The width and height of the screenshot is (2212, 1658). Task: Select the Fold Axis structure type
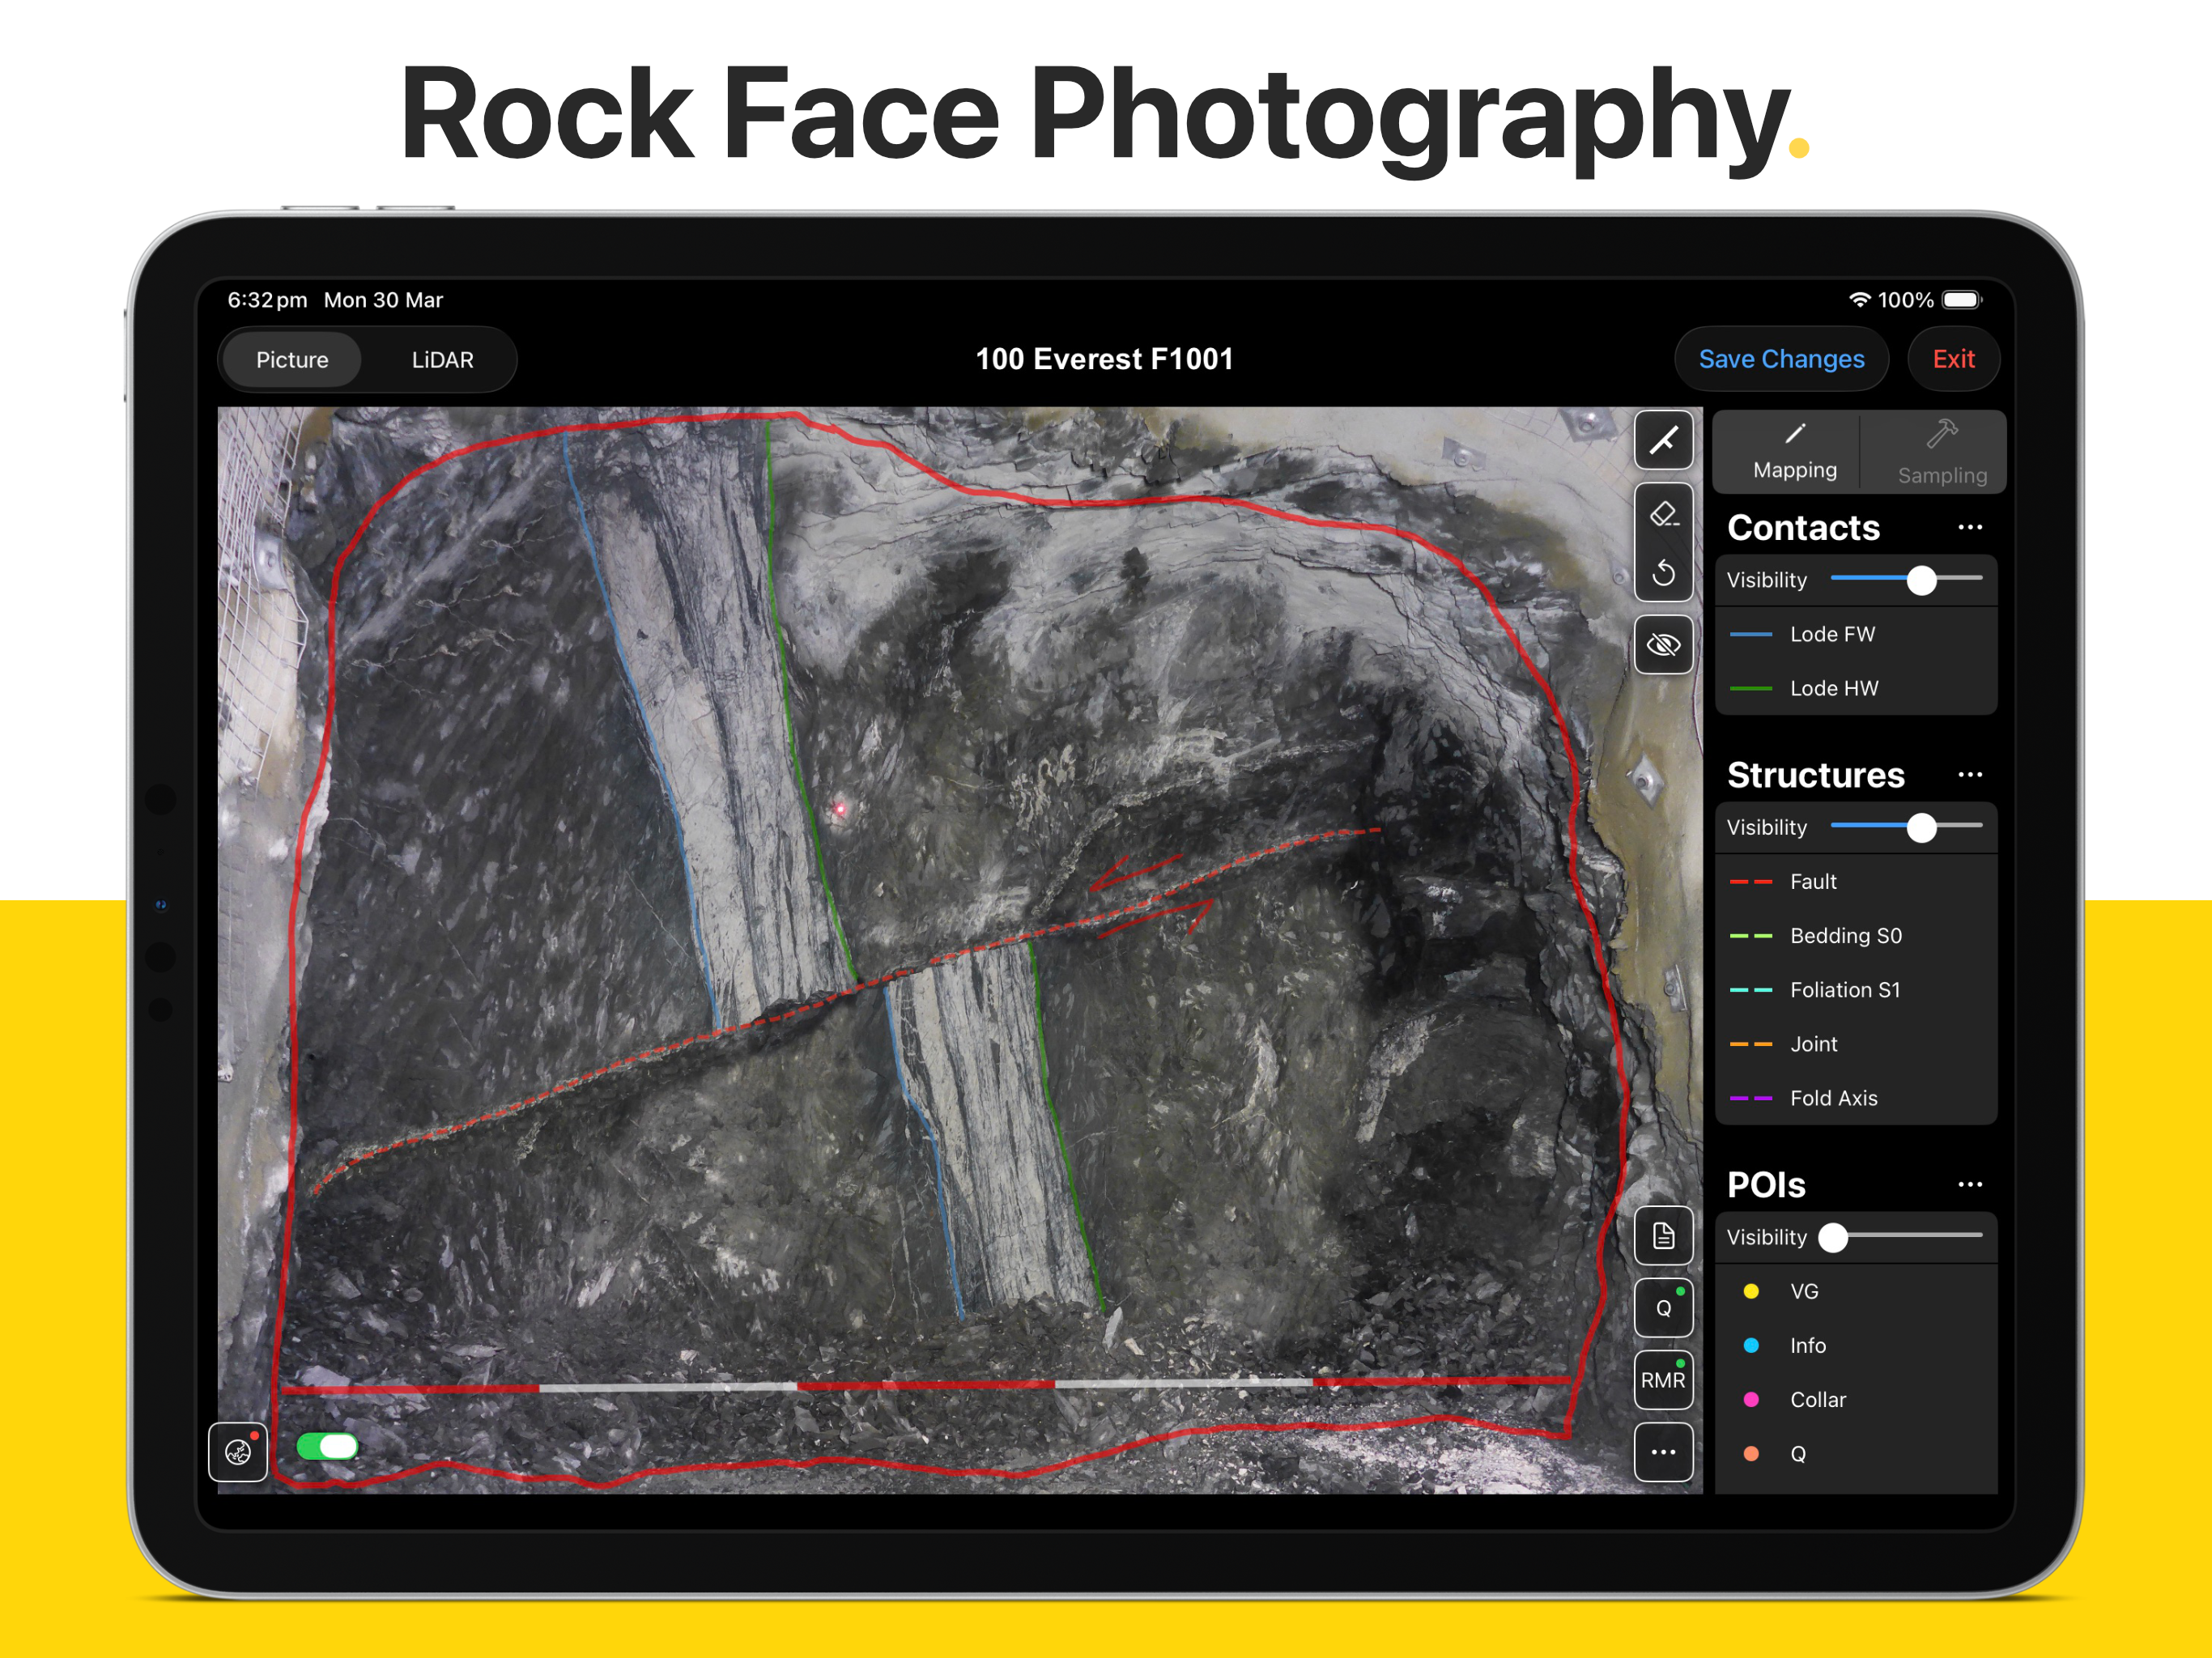[x=1856, y=1097]
